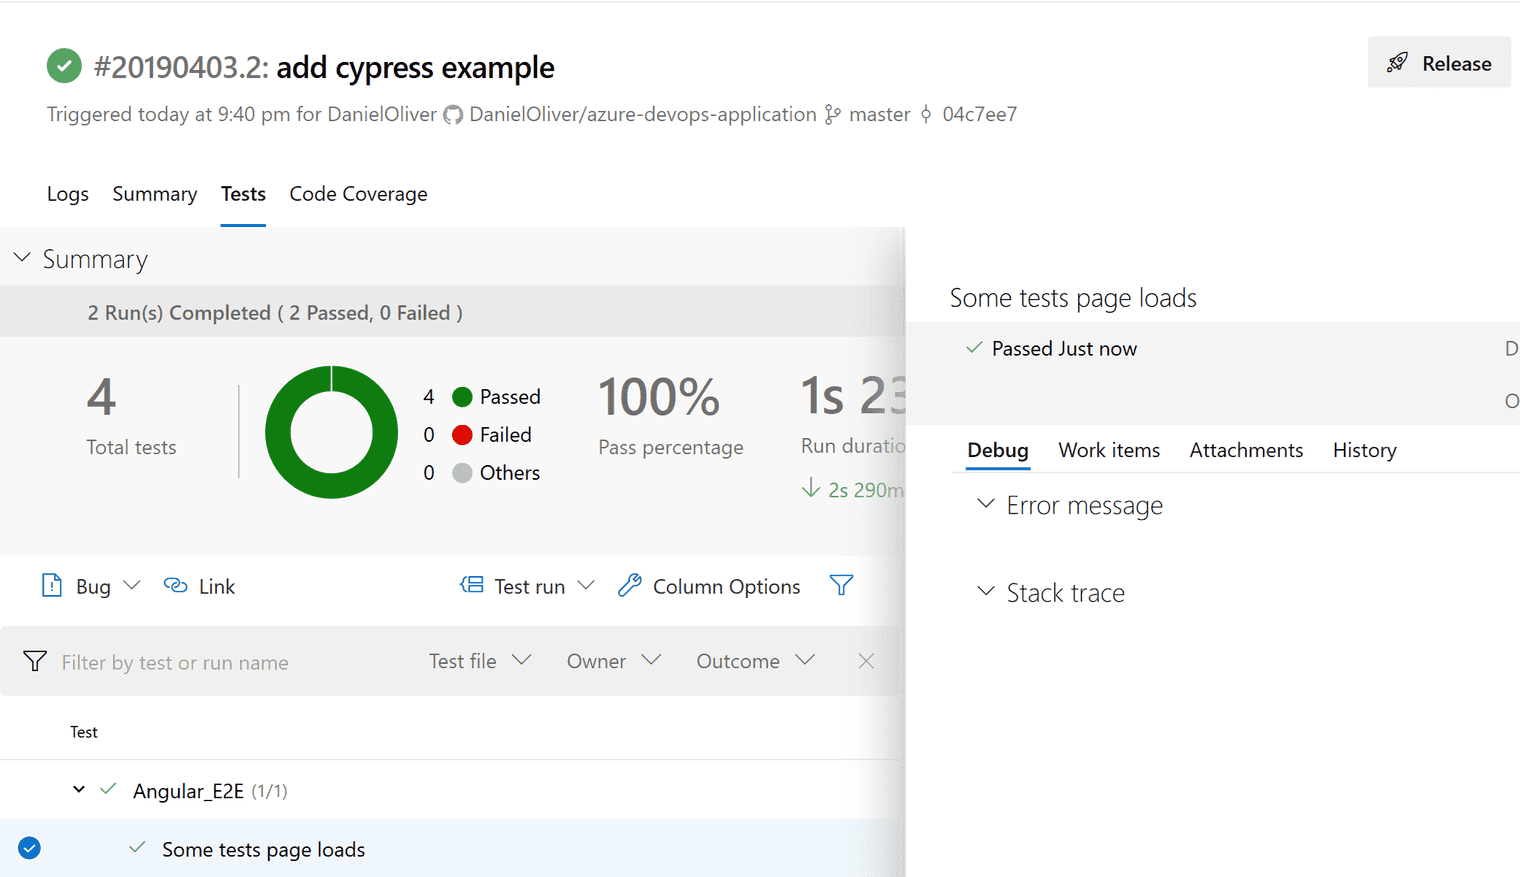Collapse the Summary section
The height and width of the screenshot is (877, 1520).
[22, 257]
